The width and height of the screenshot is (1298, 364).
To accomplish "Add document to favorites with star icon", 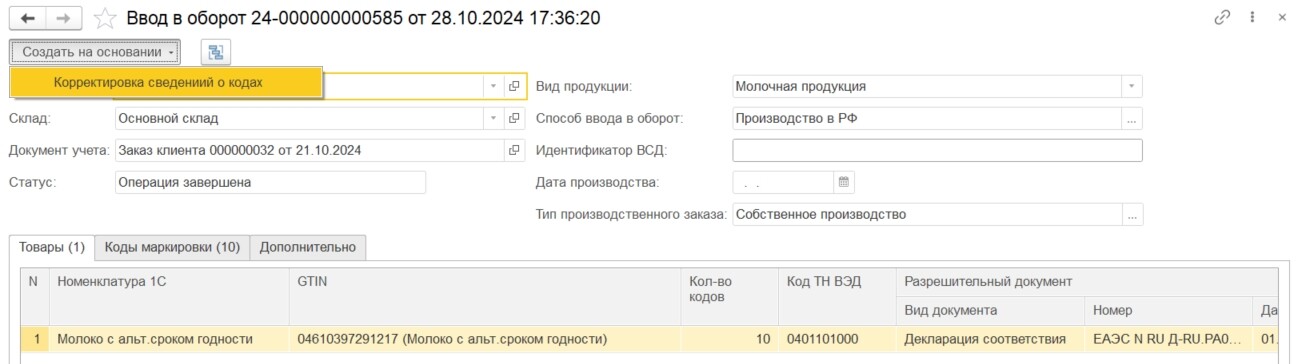I will click(x=104, y=18).
